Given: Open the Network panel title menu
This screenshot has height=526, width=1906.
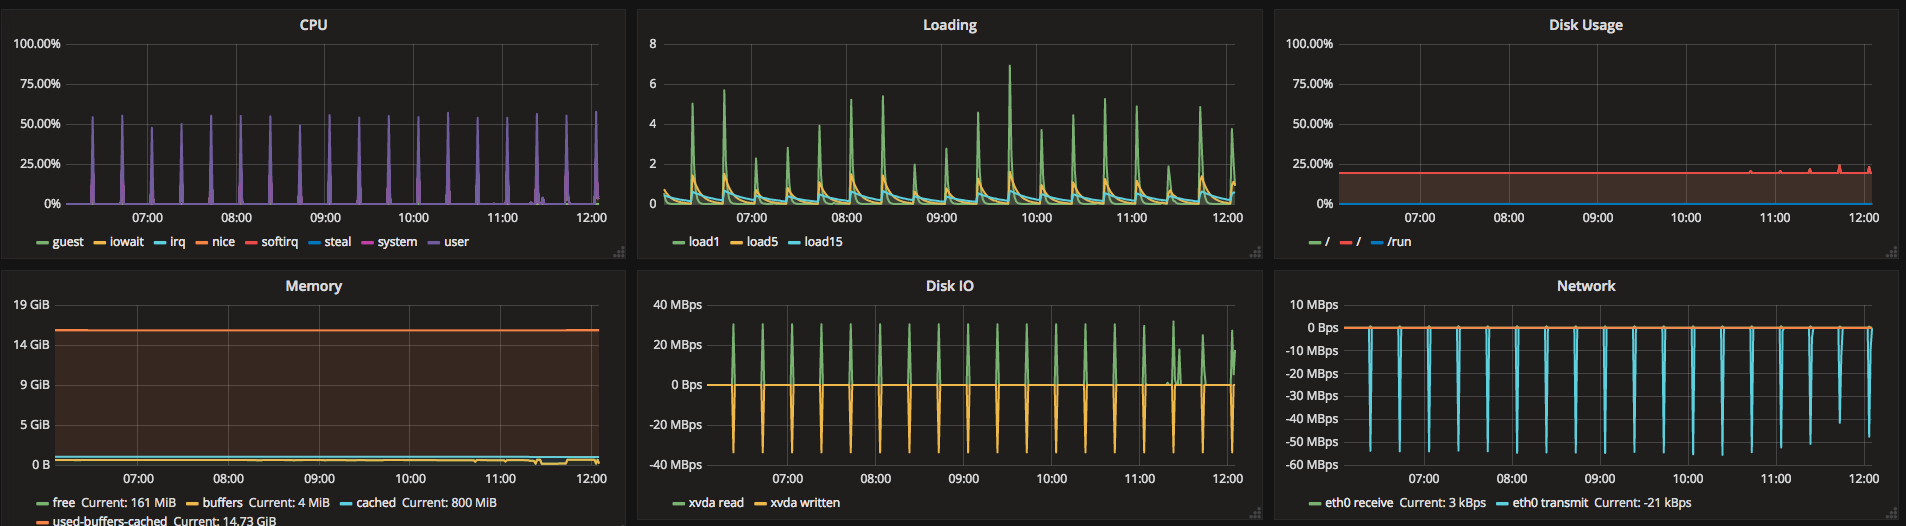Looking at the screenshot, I should click(1585, 286).
